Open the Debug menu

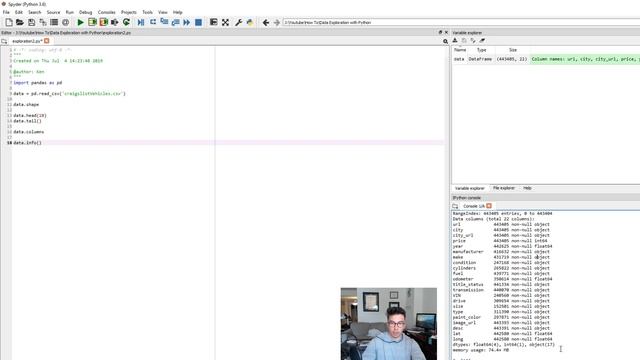click(x=85, y=12)
